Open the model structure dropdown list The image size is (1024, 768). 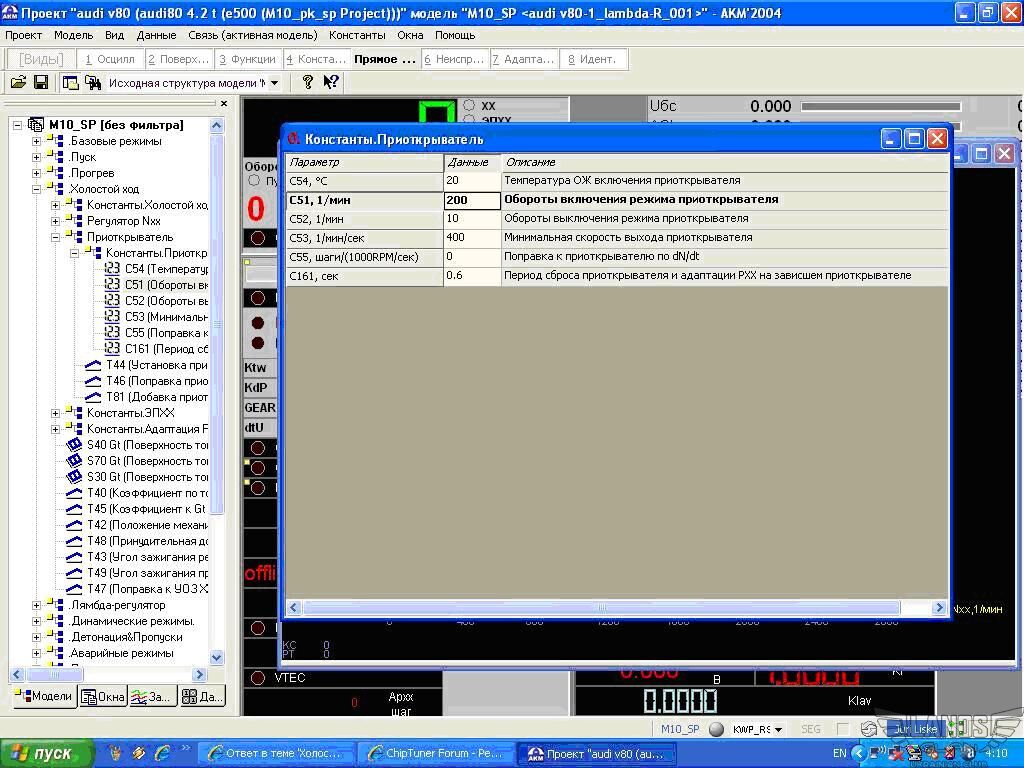point(275,83)
